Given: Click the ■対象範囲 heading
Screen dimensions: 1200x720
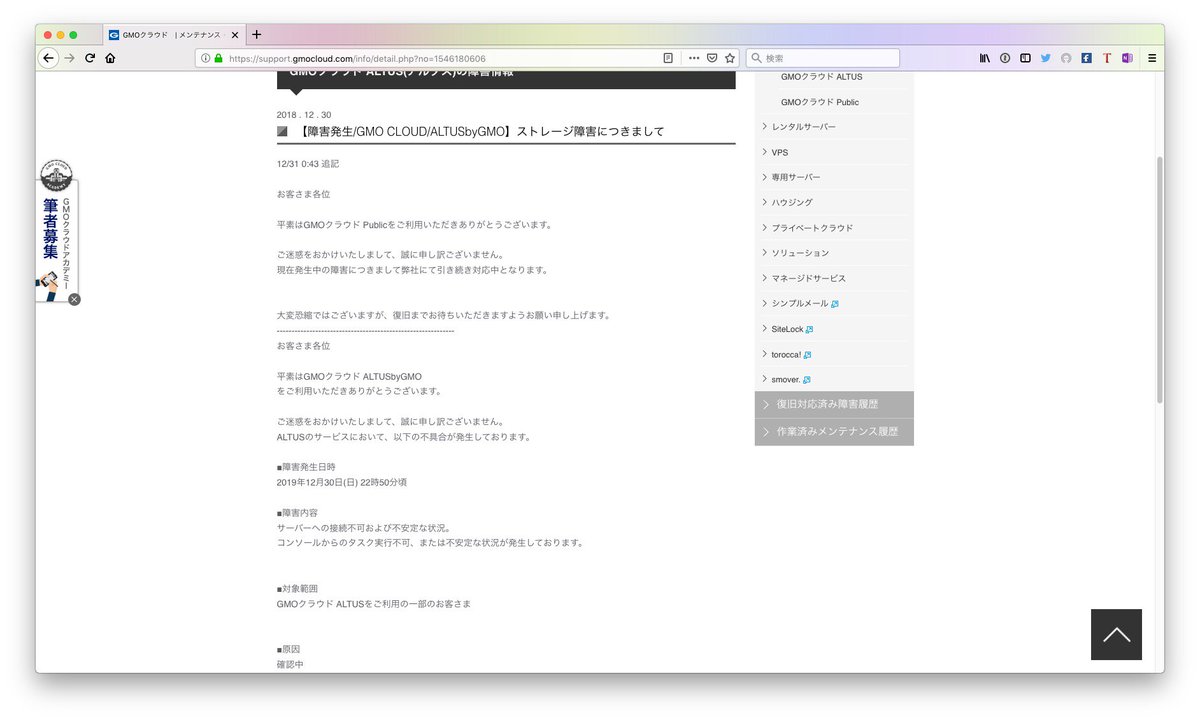Looking at the screenshot, I should (297, 589).
